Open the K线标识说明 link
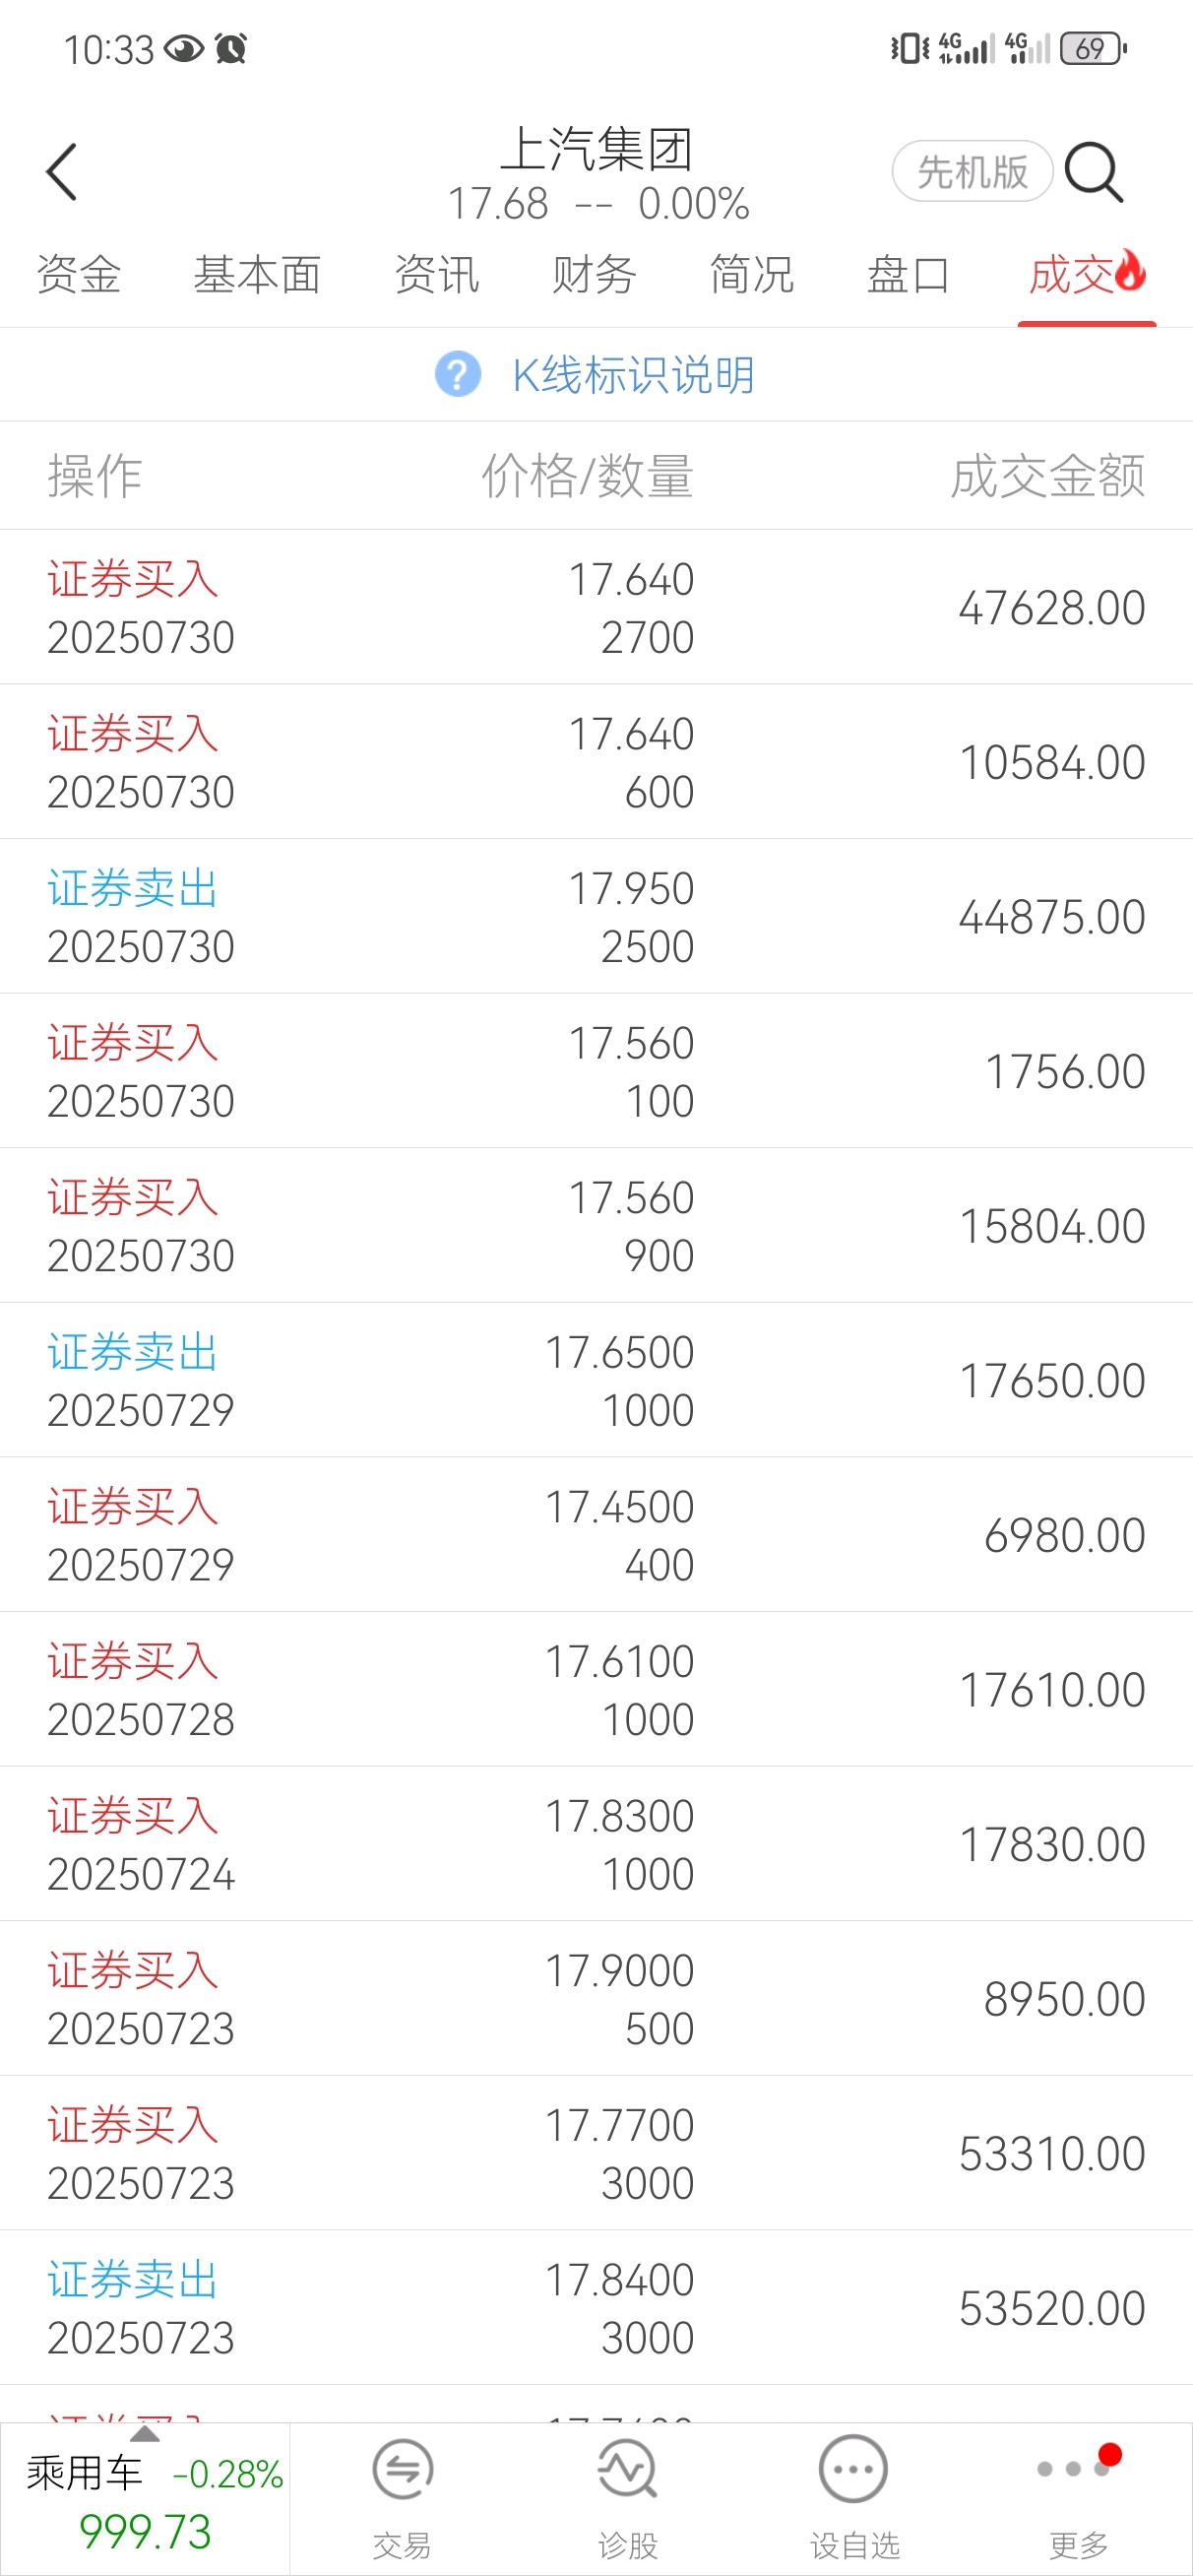This screenshot has height=2576, width=1193. click(633, 376)
